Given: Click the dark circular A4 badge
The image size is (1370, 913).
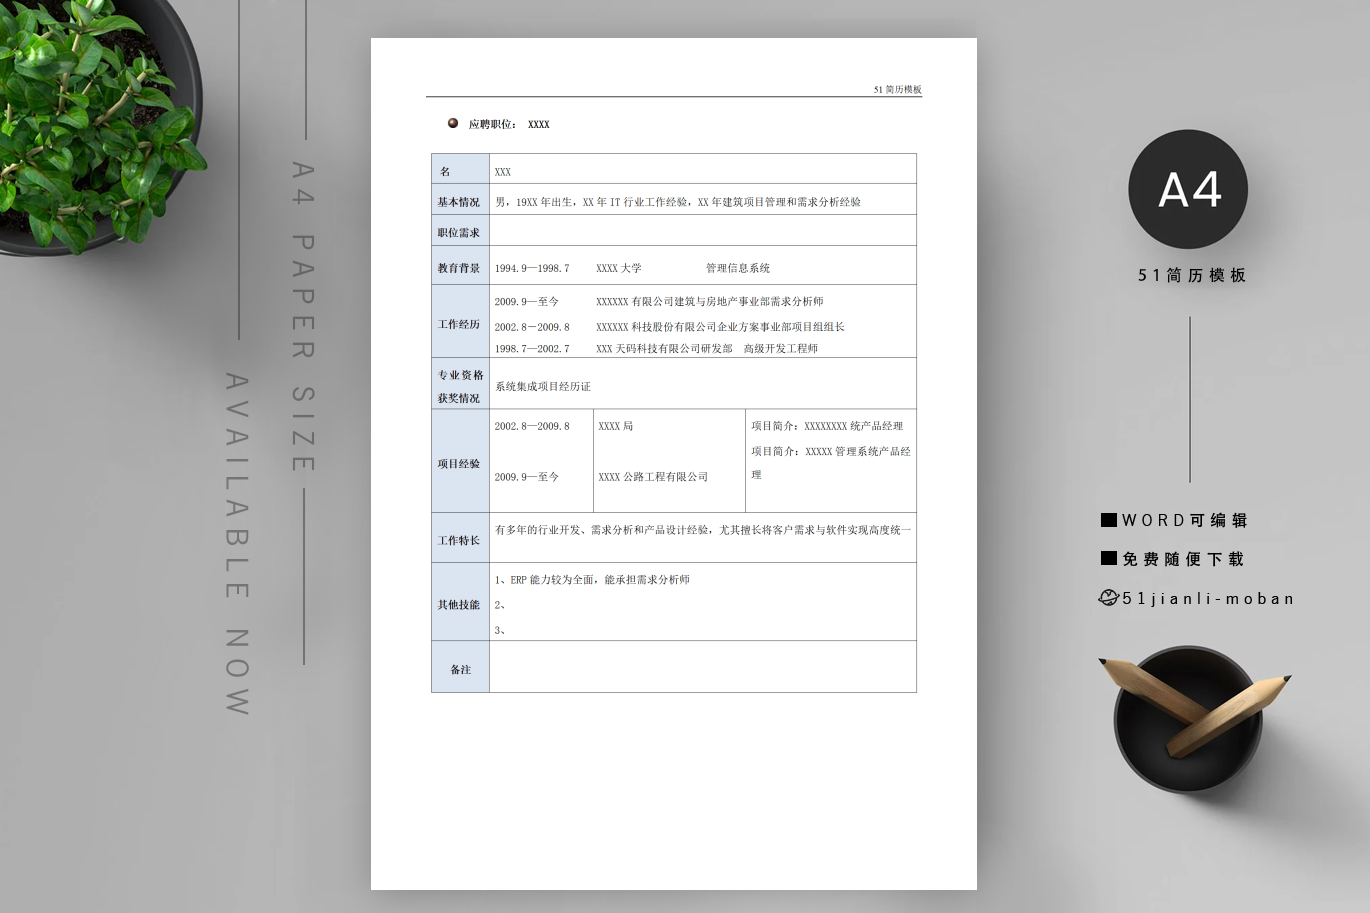Looking at the screenshot, I should (x=1188, y=189).
